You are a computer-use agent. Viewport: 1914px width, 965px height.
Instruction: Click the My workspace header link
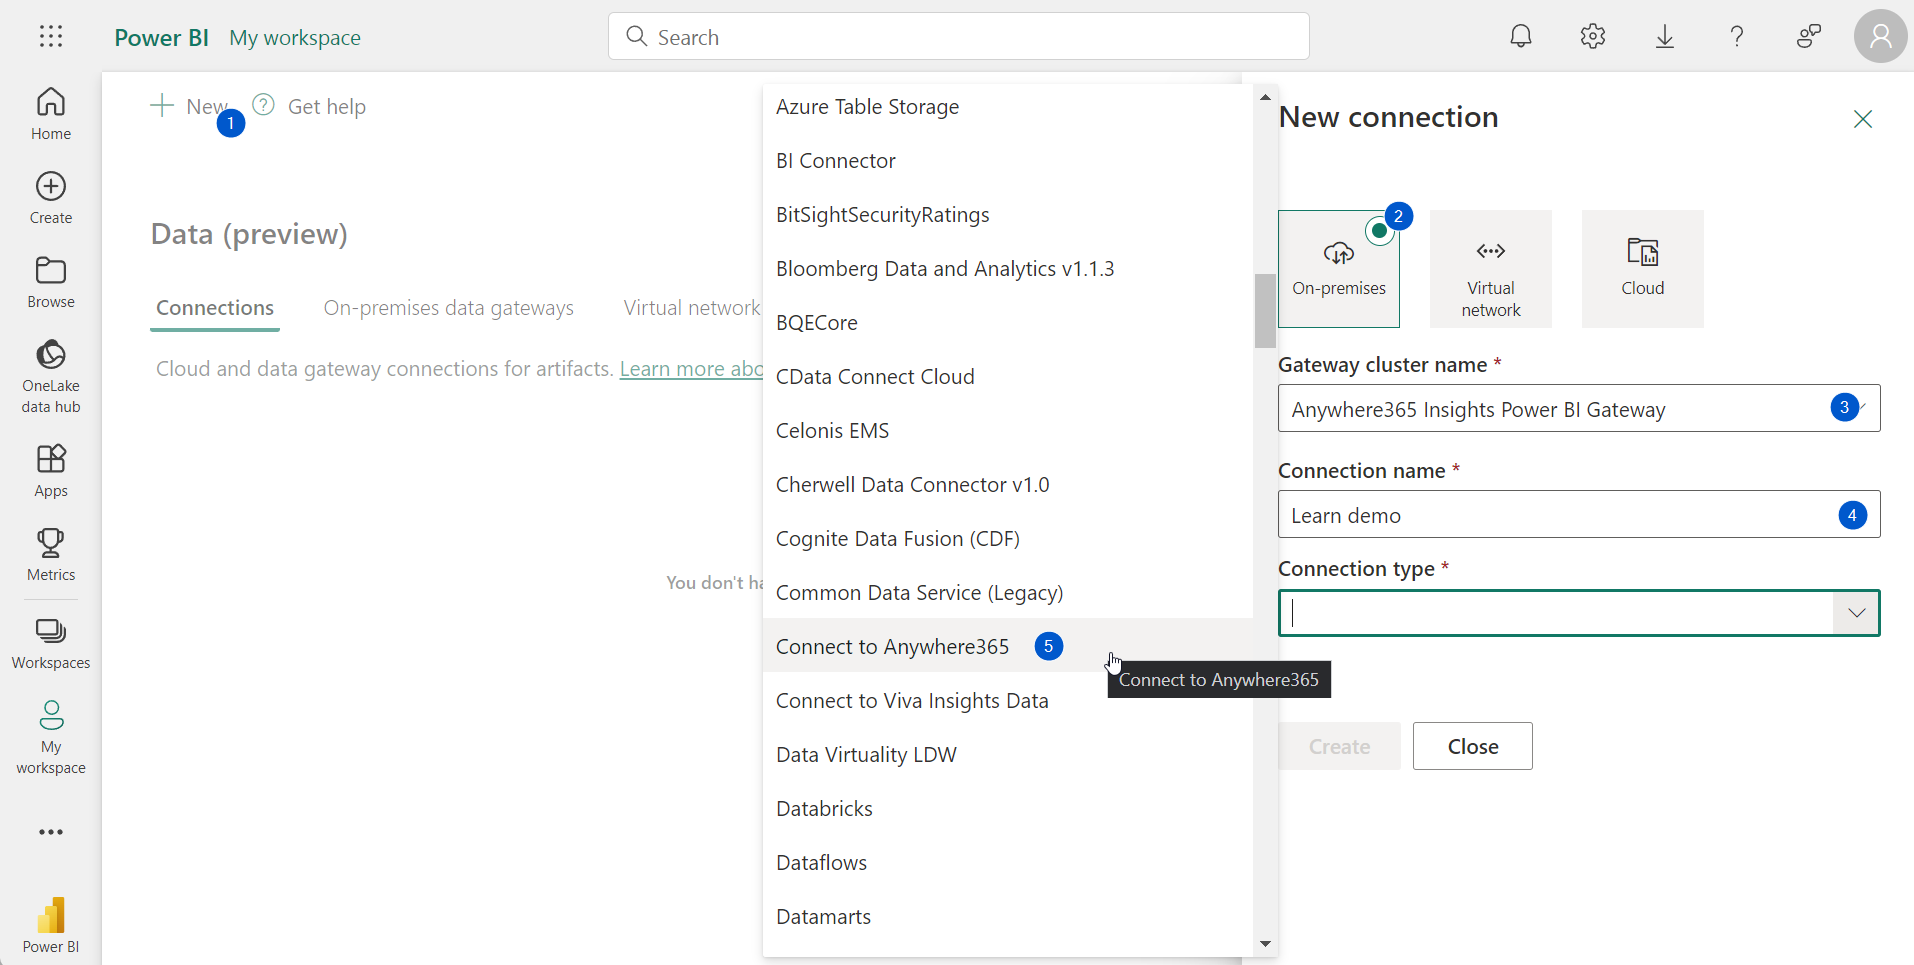tap(295, 38)
